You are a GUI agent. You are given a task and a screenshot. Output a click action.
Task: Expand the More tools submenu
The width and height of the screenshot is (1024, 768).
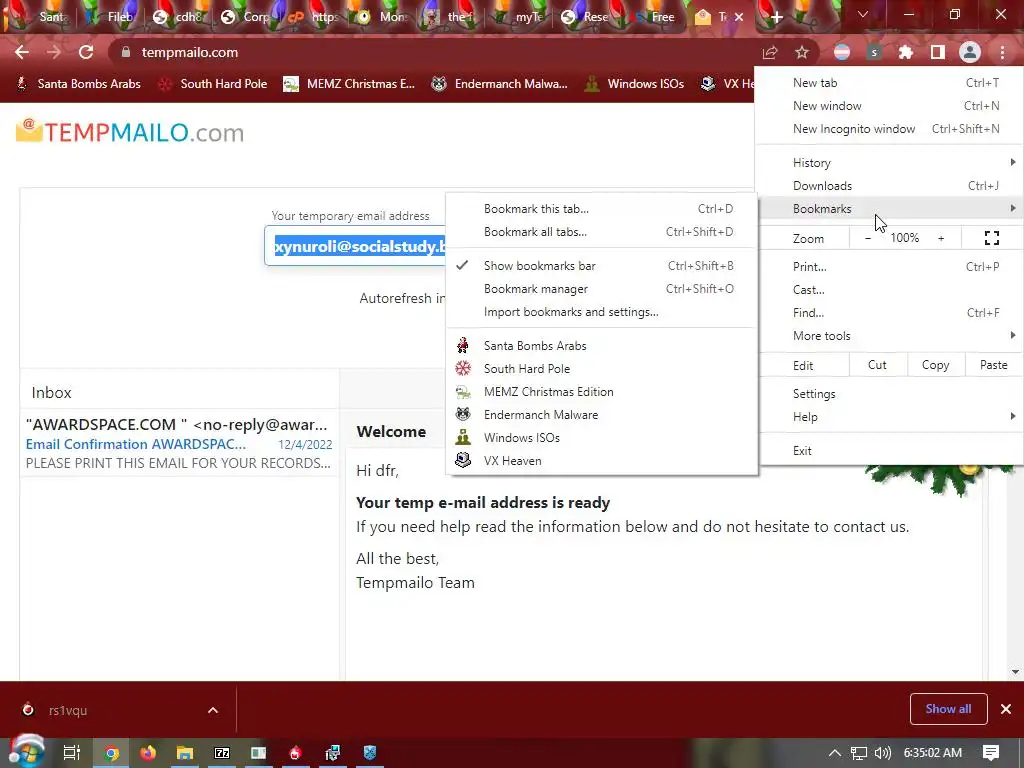click(x=889, y=336)
